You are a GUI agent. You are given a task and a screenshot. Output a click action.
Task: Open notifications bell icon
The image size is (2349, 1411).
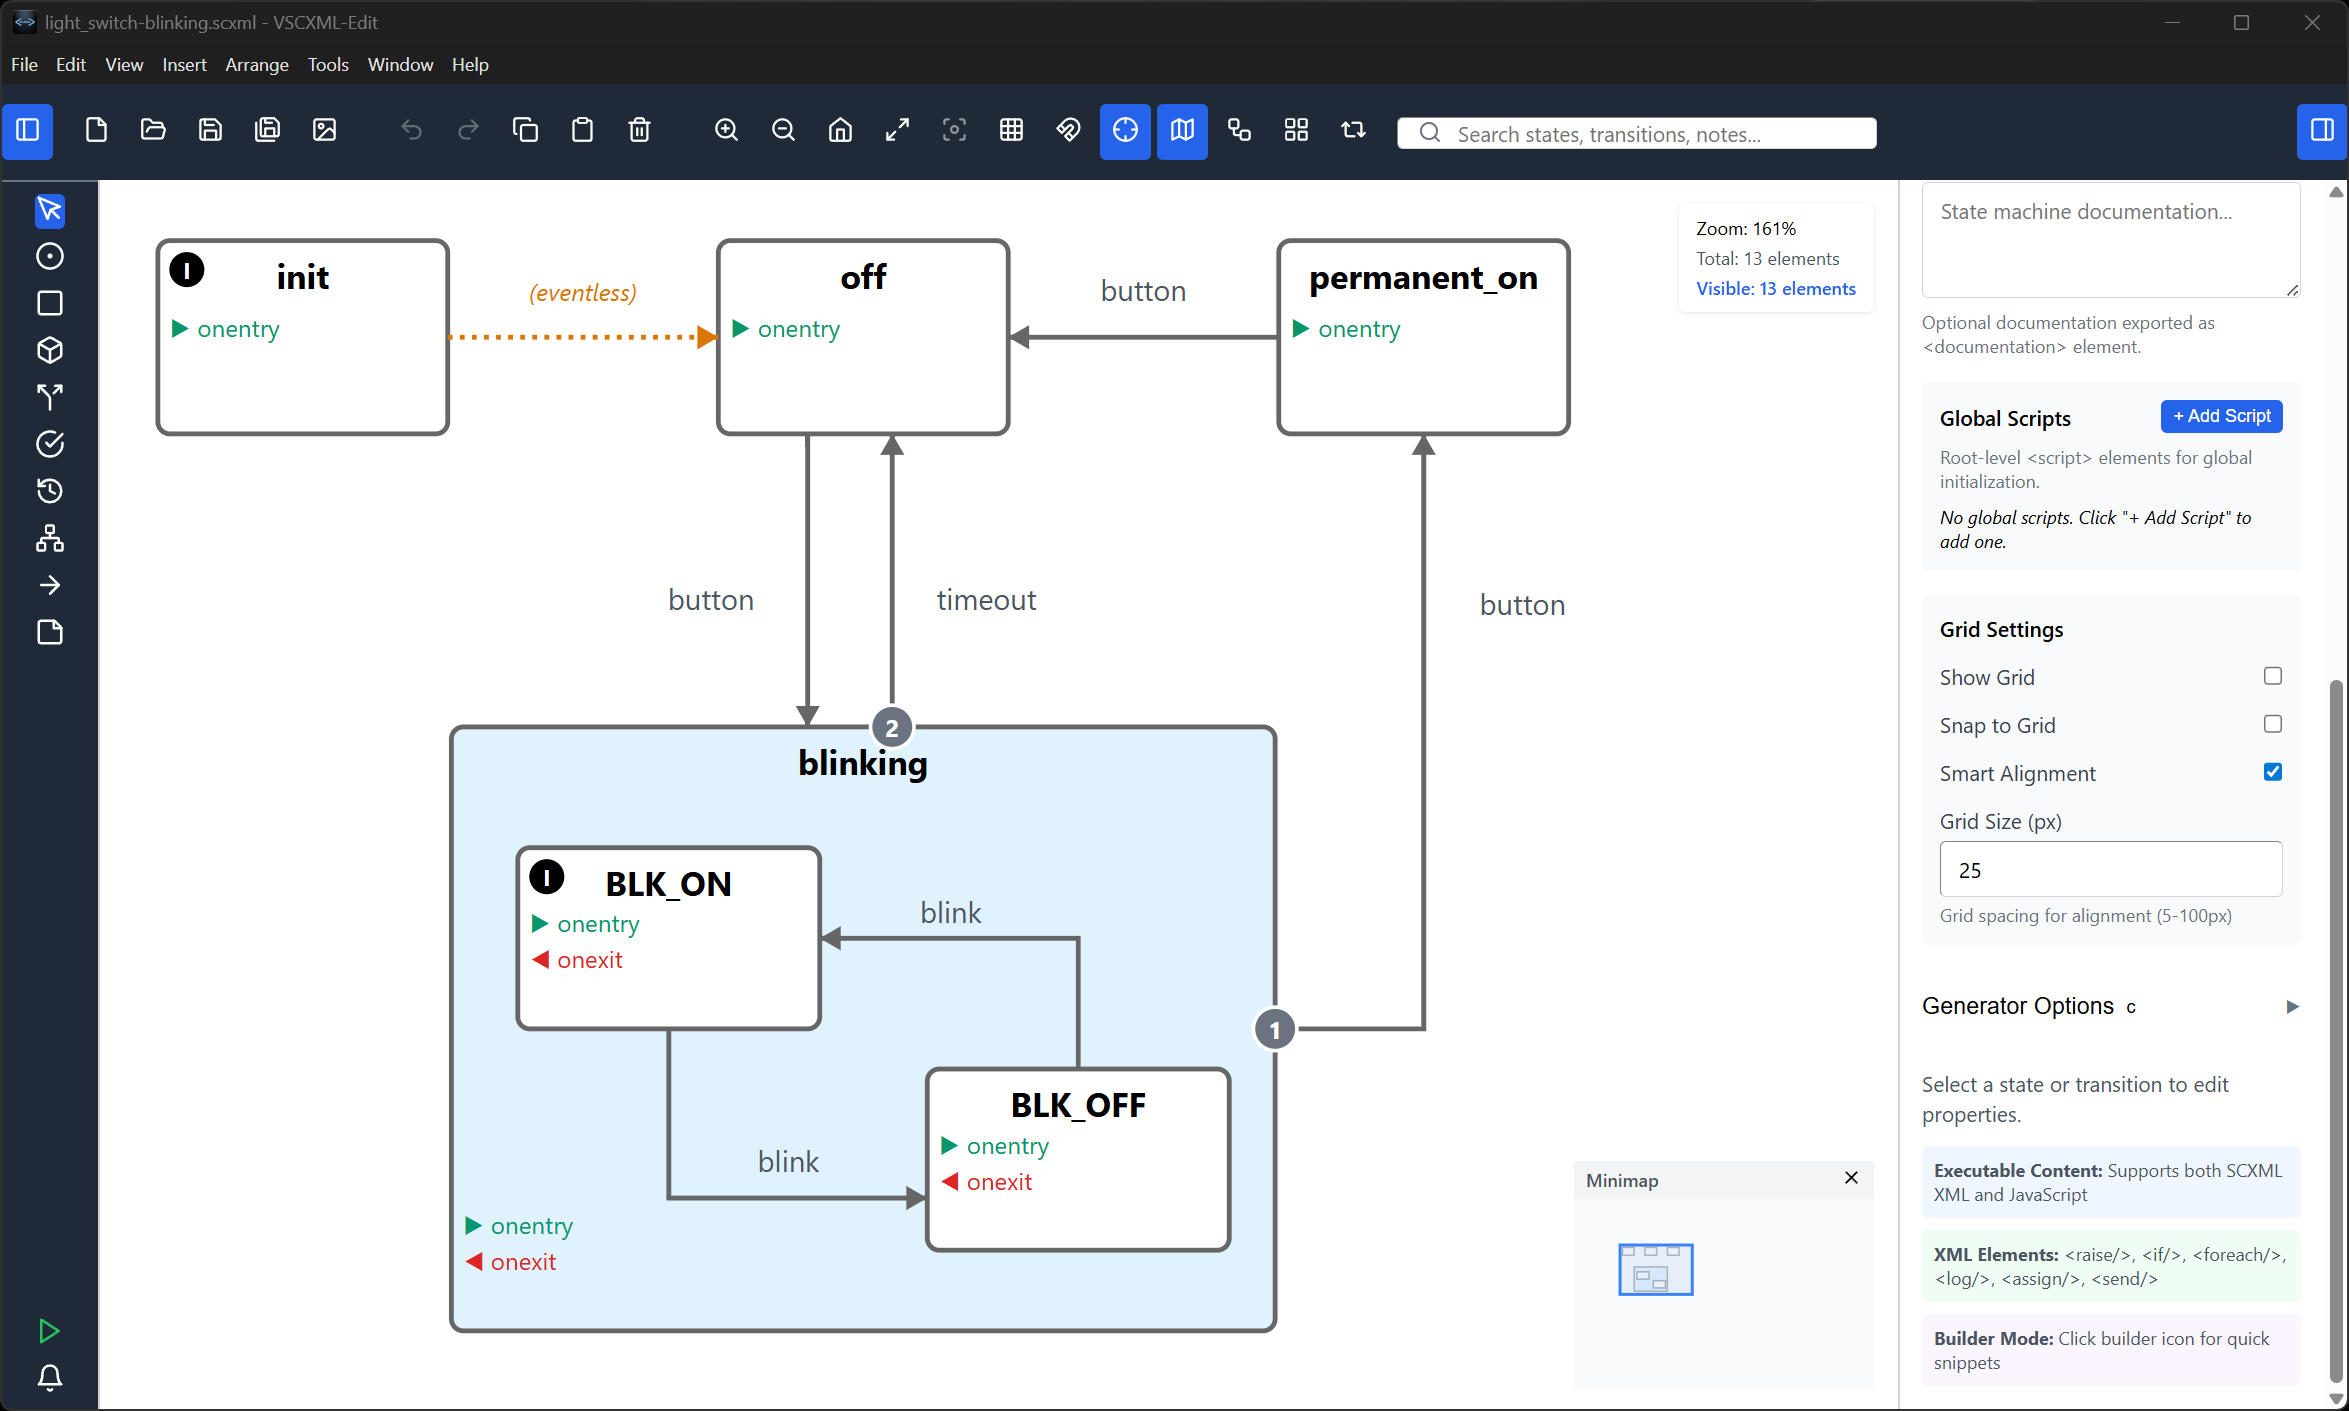(49, 1378)
